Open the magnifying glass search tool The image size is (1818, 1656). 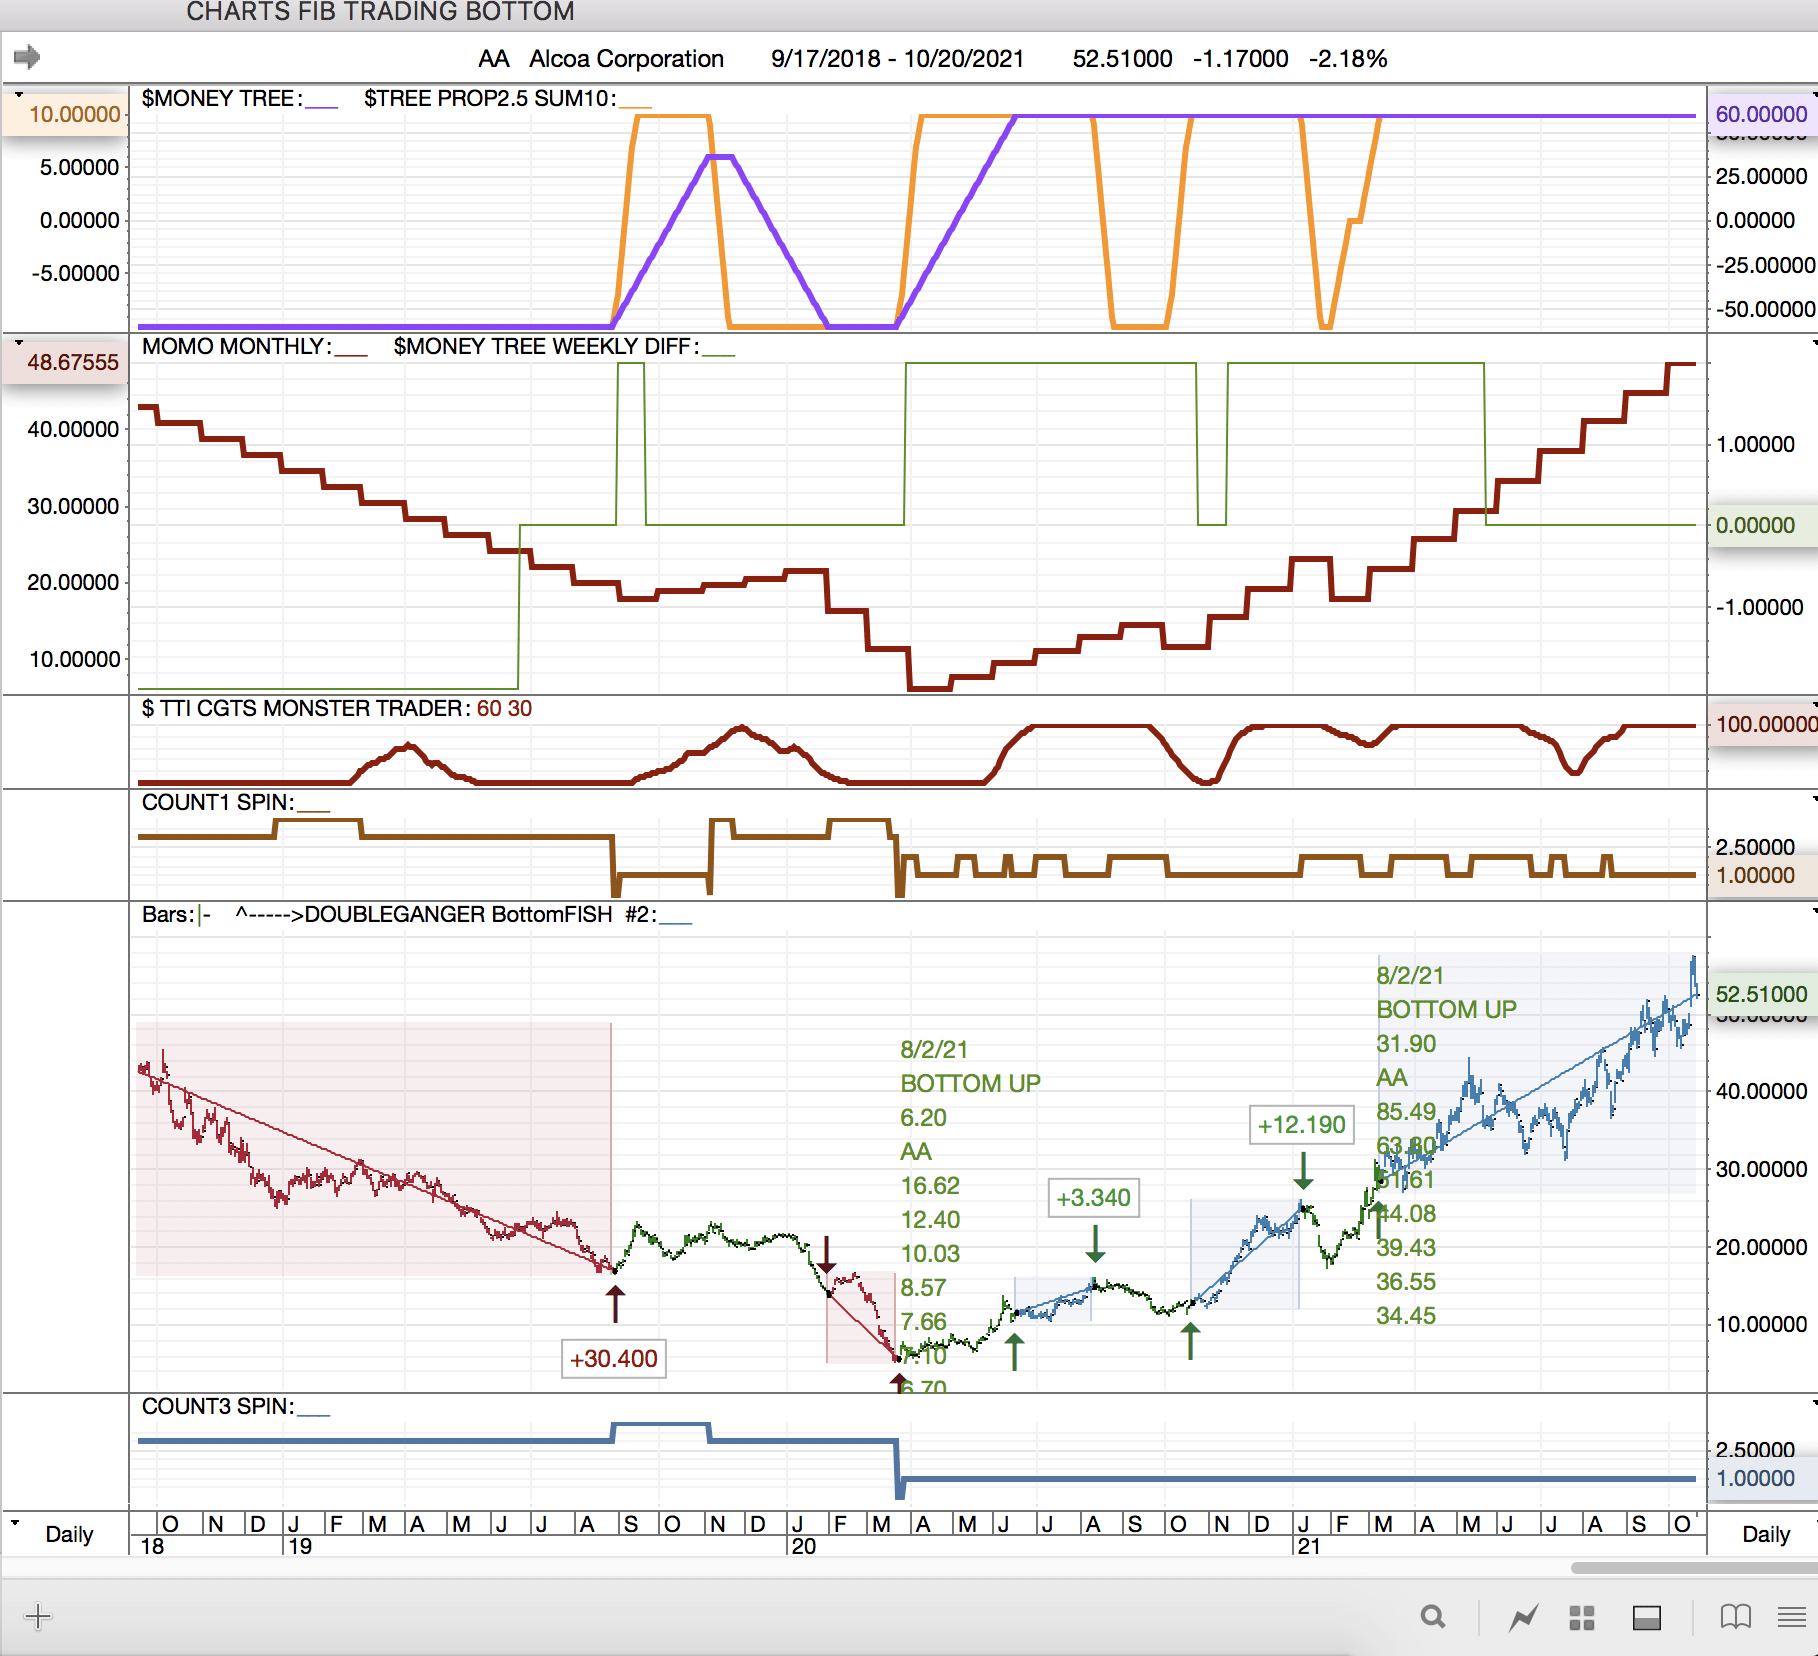1432,1617
